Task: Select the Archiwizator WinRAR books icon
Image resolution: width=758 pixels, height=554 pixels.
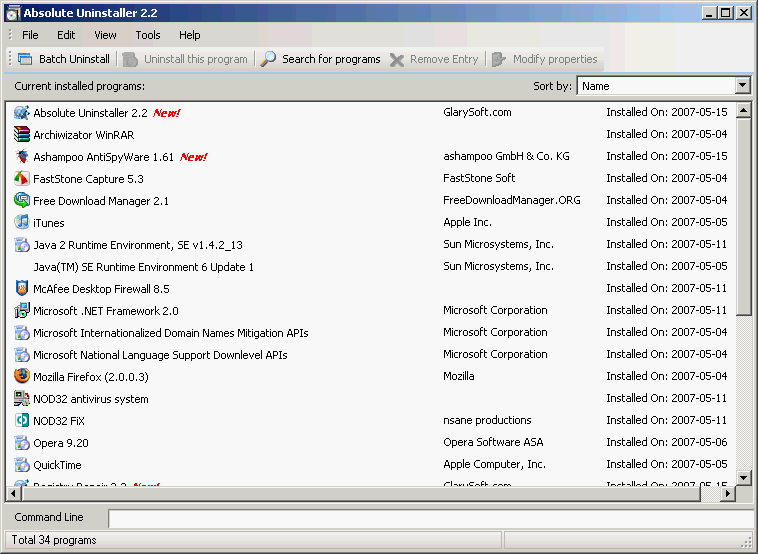Action: pyautogui.click(x=22, y=134)
